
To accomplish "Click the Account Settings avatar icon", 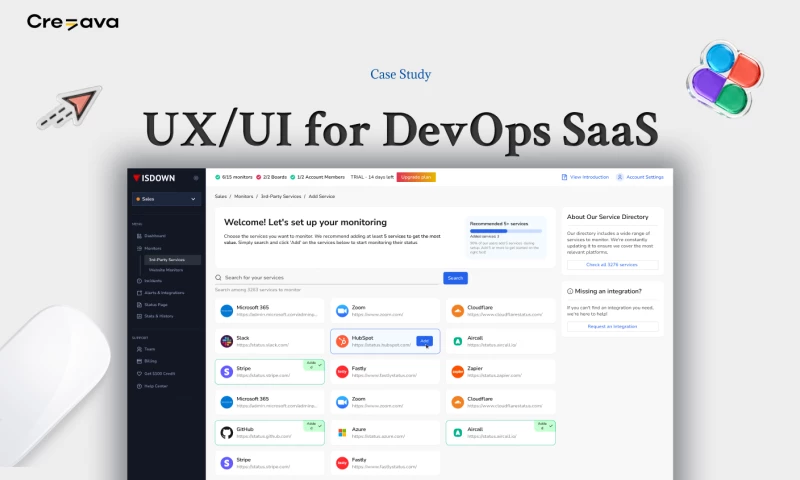I will point(619,177).
